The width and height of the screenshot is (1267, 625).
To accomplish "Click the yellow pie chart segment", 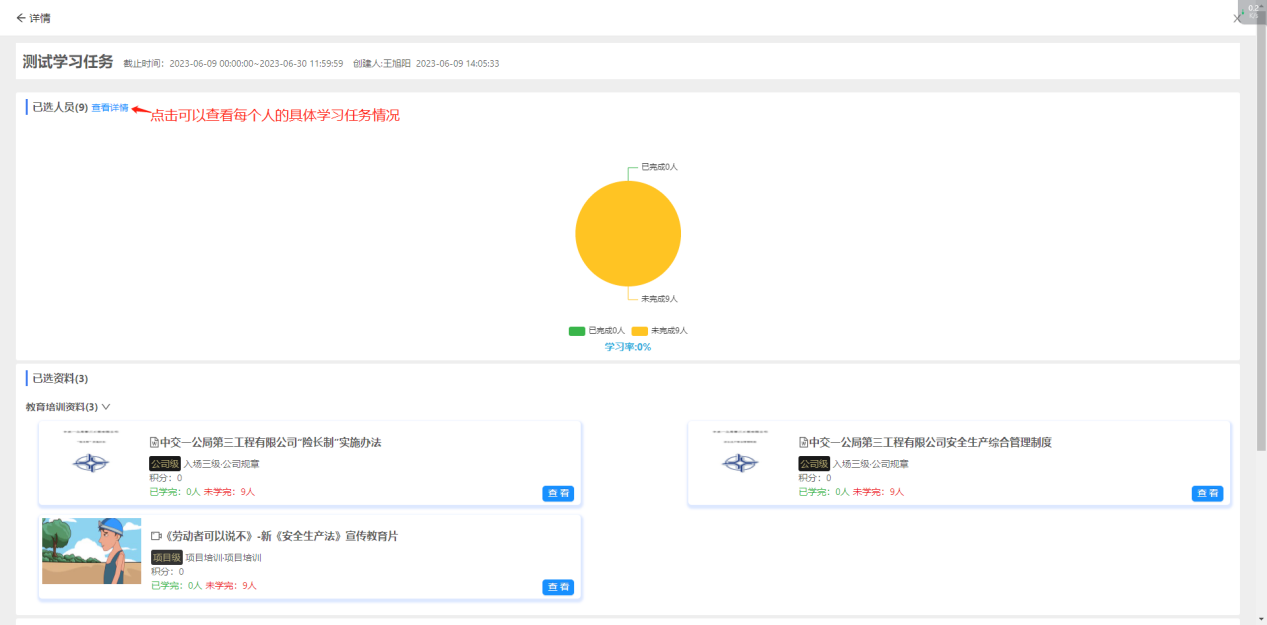I will click(x=628, y=234).
